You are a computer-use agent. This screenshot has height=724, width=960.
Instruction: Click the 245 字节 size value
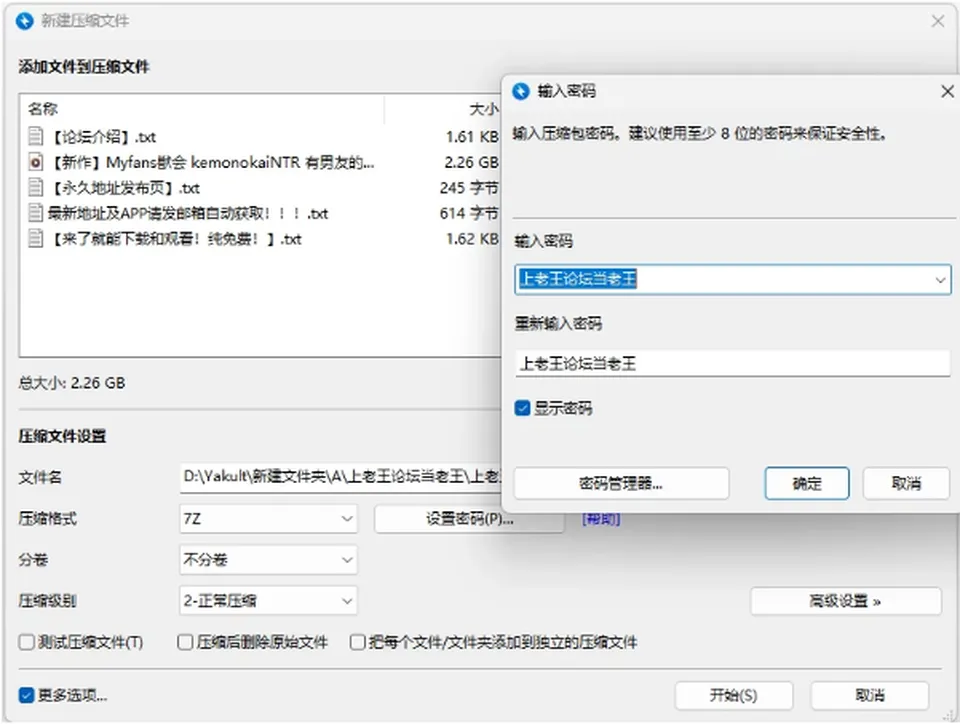tap(469, 188)
